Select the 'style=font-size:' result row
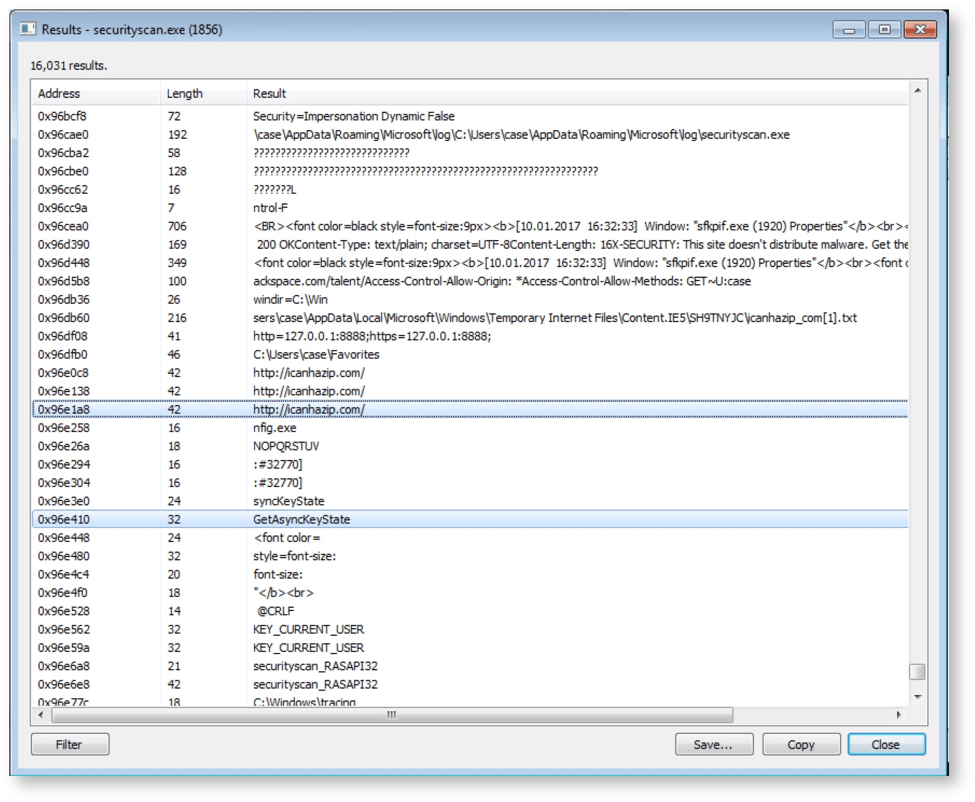Viewport: 975px width, 802px height. pyautogui.click(x=470, y=556)
